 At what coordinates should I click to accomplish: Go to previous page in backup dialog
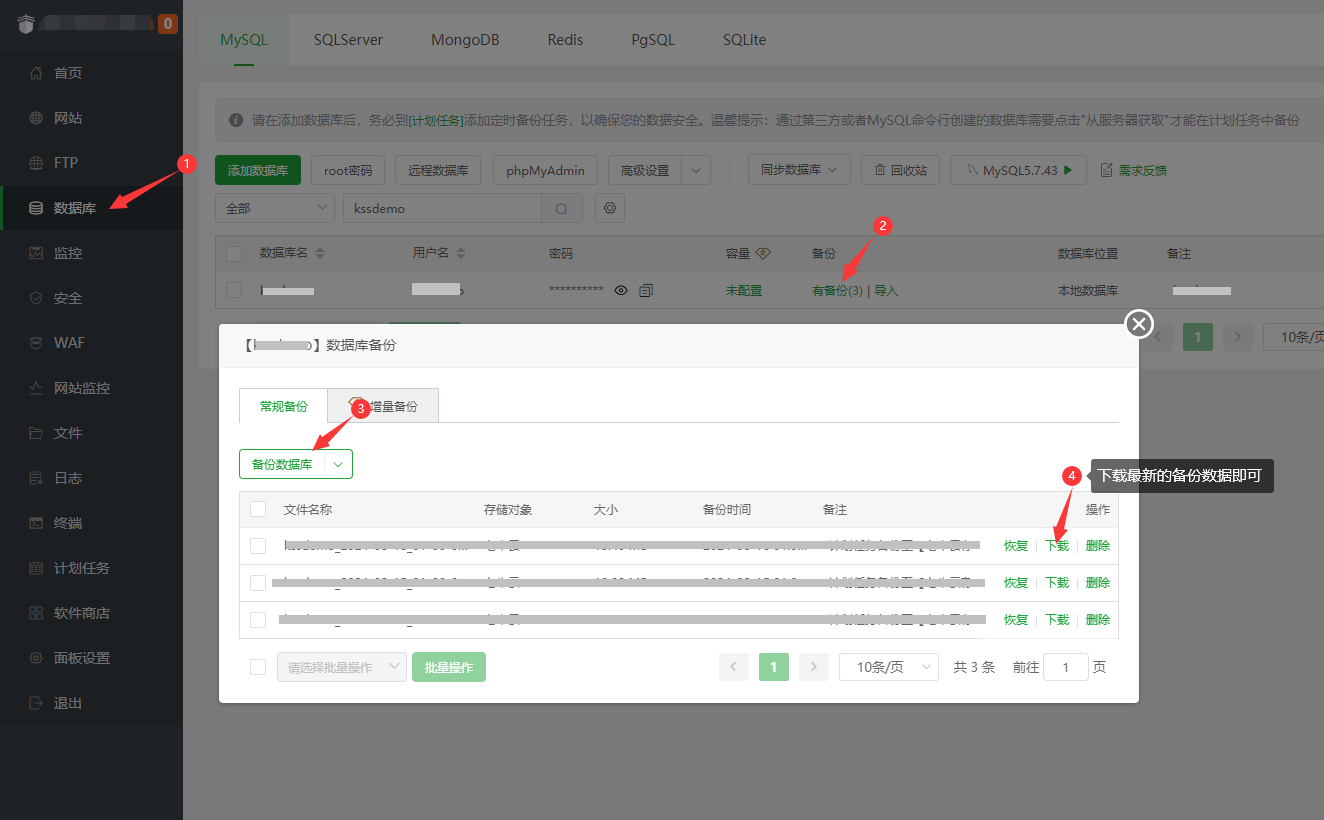(x=734, y=667)
